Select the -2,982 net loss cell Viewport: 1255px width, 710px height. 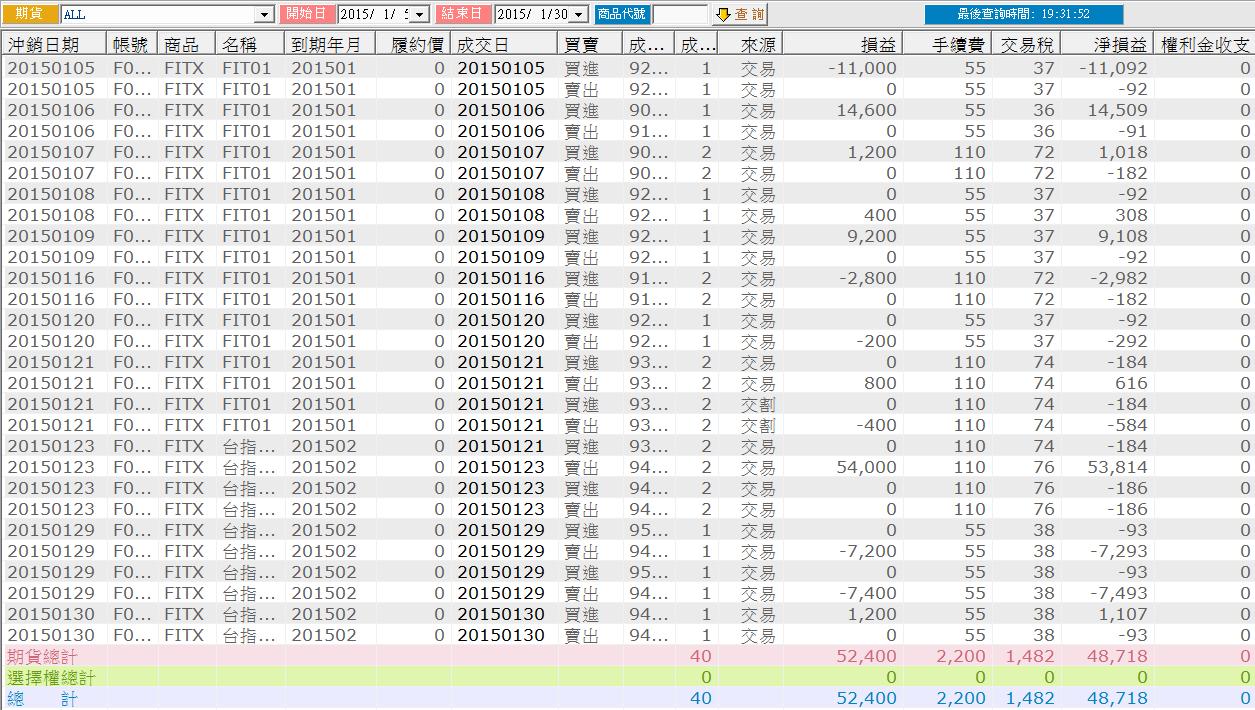[1119, 278]
